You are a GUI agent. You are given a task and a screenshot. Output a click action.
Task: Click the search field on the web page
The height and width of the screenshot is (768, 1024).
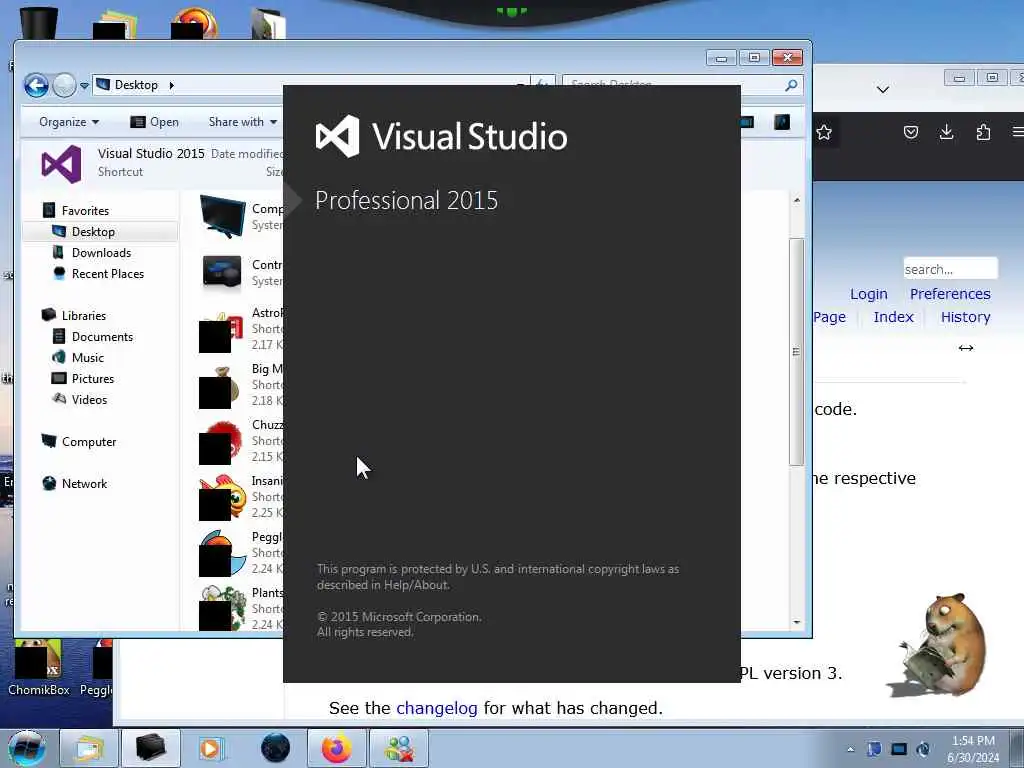(x=950, y=269)
